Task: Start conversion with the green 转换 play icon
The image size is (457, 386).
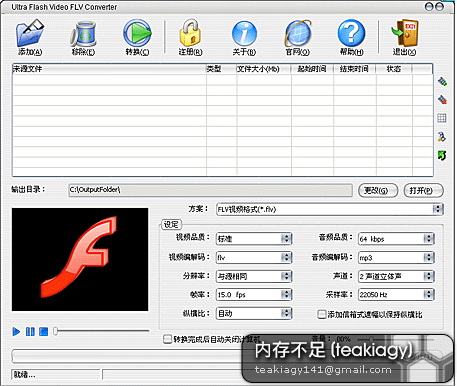Action: point(137,33)
